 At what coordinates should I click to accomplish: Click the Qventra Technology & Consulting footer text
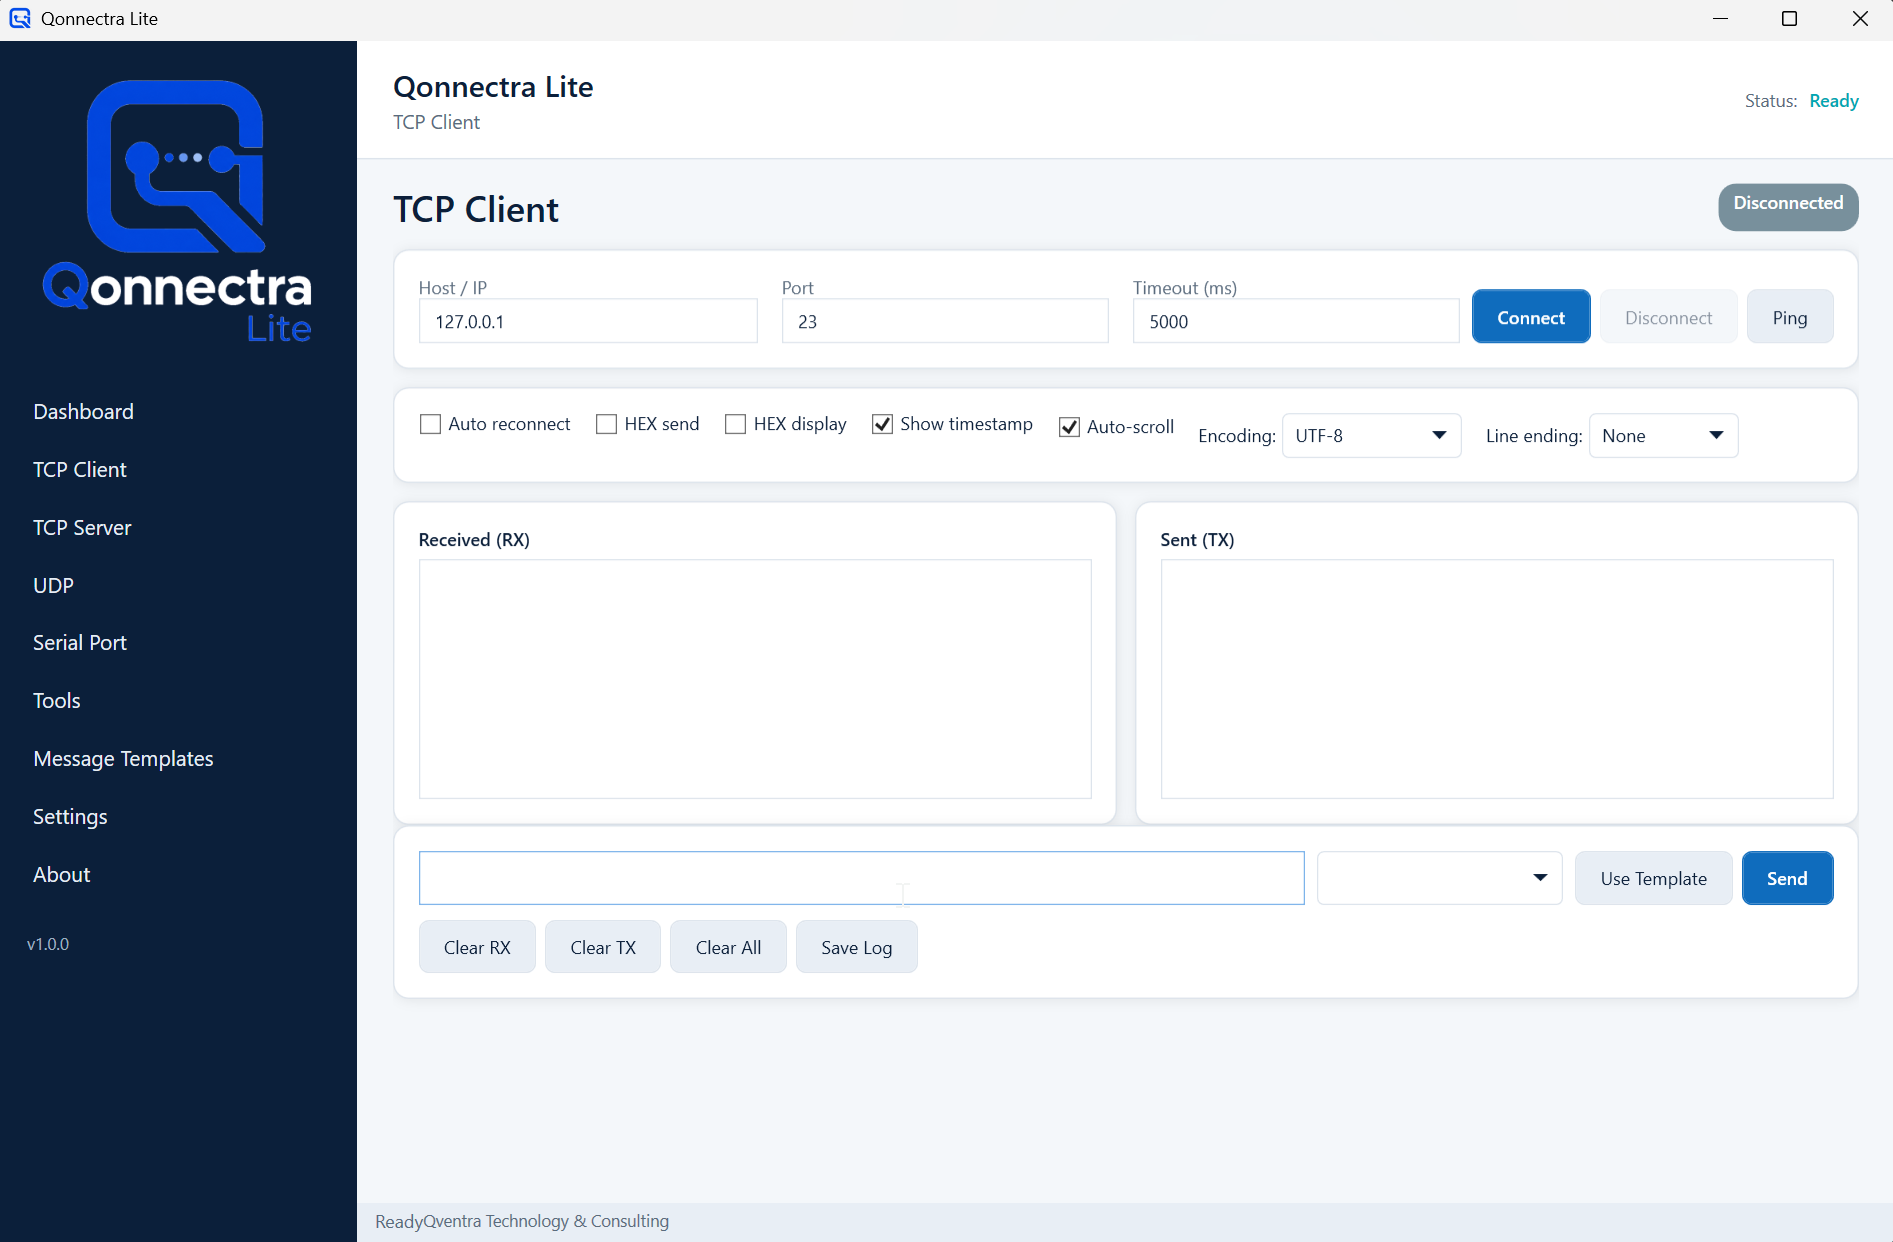[546, 1221]
